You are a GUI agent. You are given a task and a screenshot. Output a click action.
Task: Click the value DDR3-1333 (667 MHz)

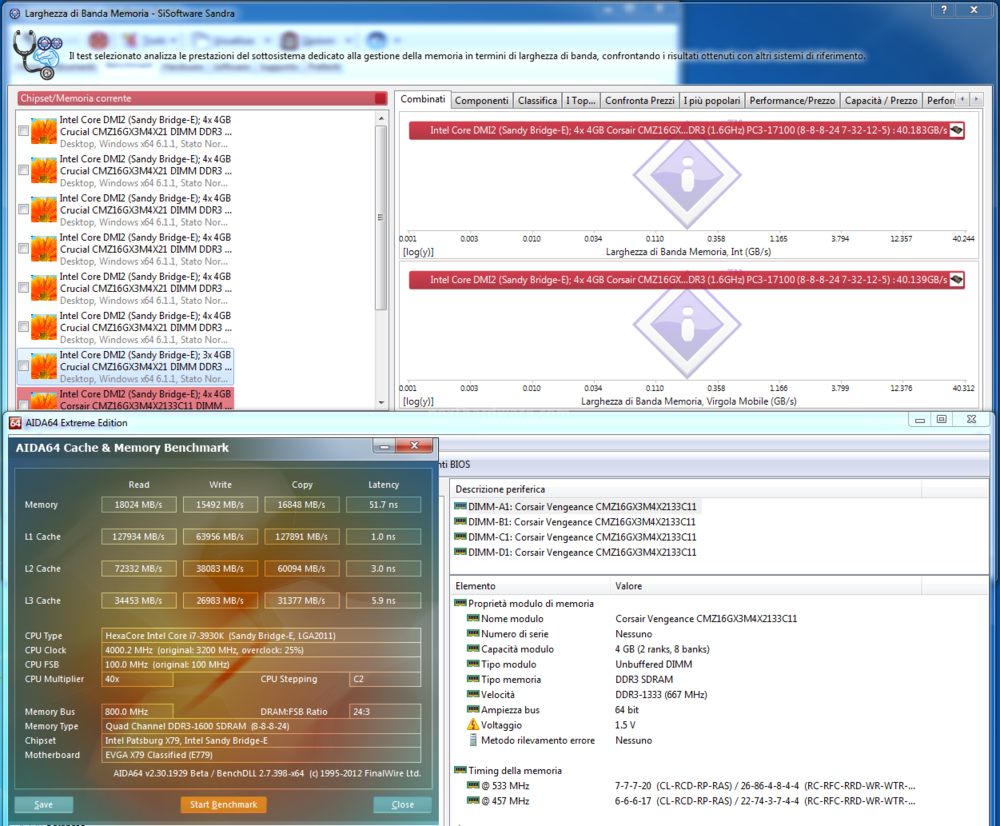pyautogui.click(x=661, y=695)
